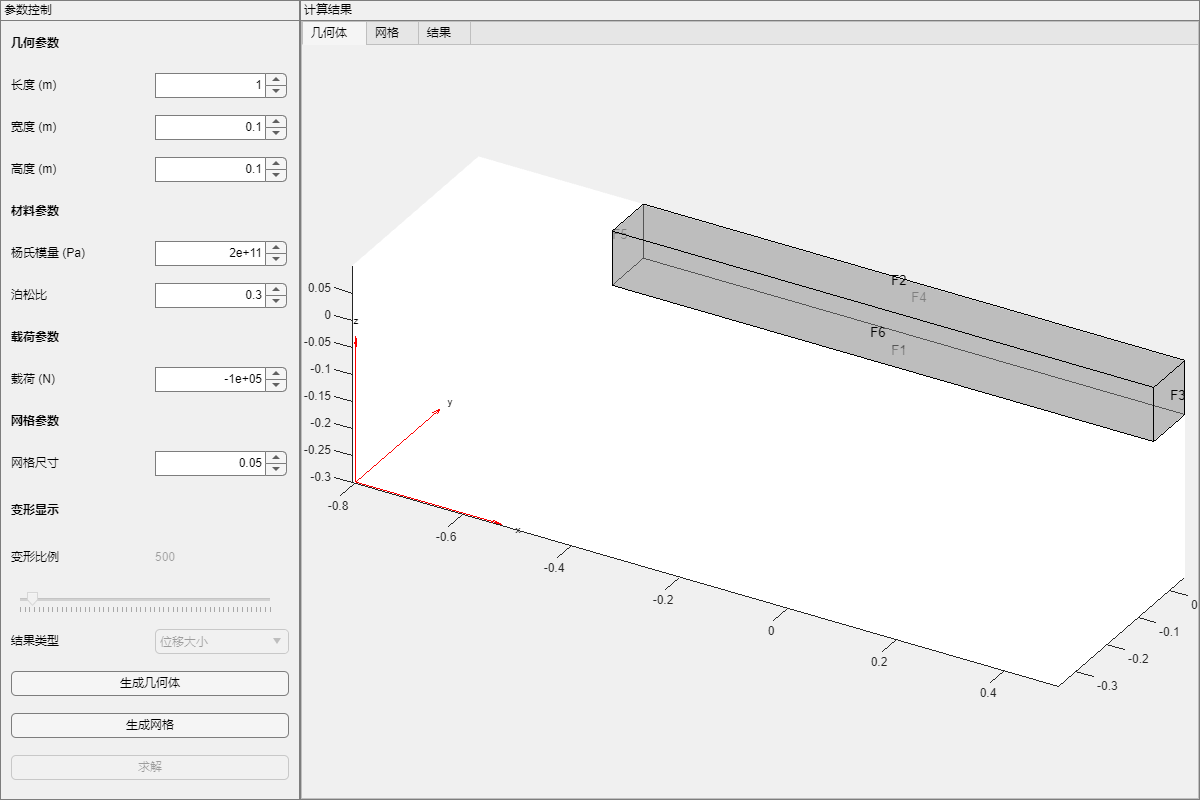Select face label F6 on the beam
The image size is (1200, 800).
pyautogui.click(x=878, y=333)
